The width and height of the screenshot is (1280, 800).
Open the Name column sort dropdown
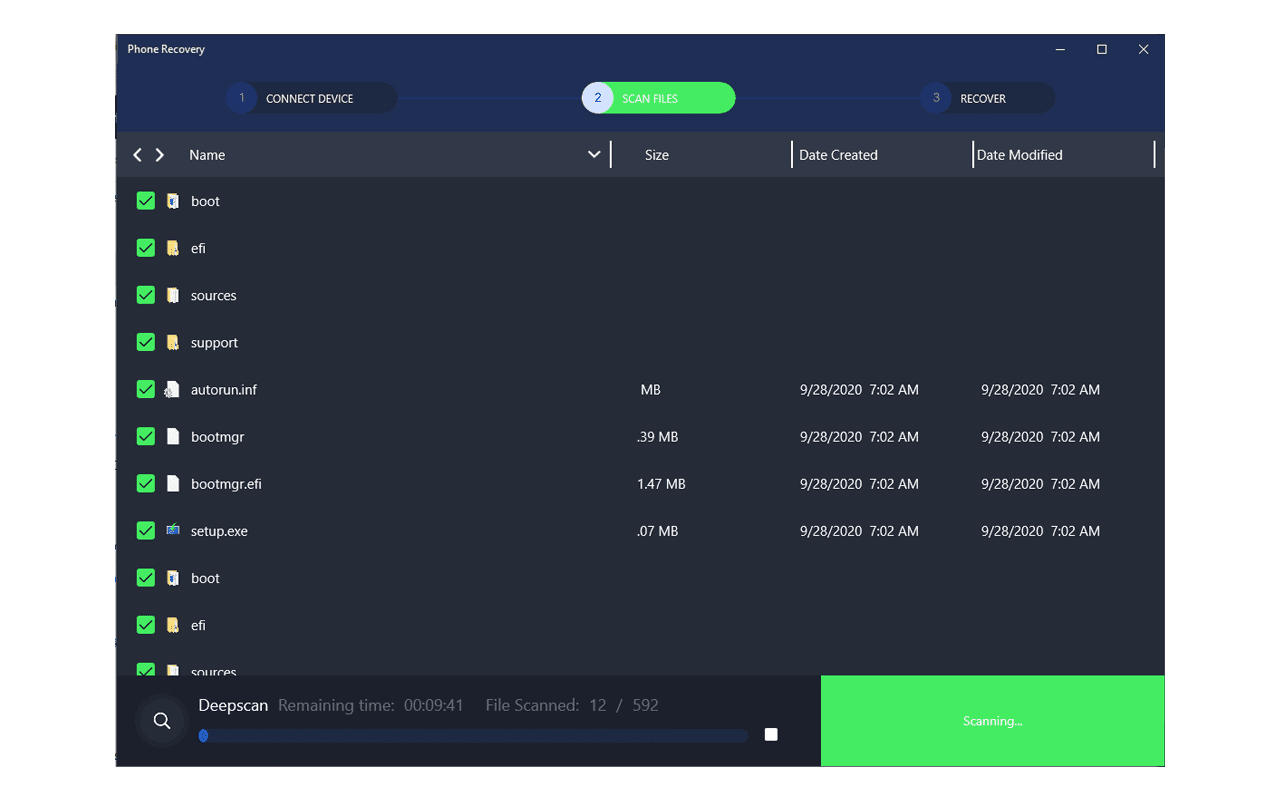pyautogui.click(x=594, y=154)
